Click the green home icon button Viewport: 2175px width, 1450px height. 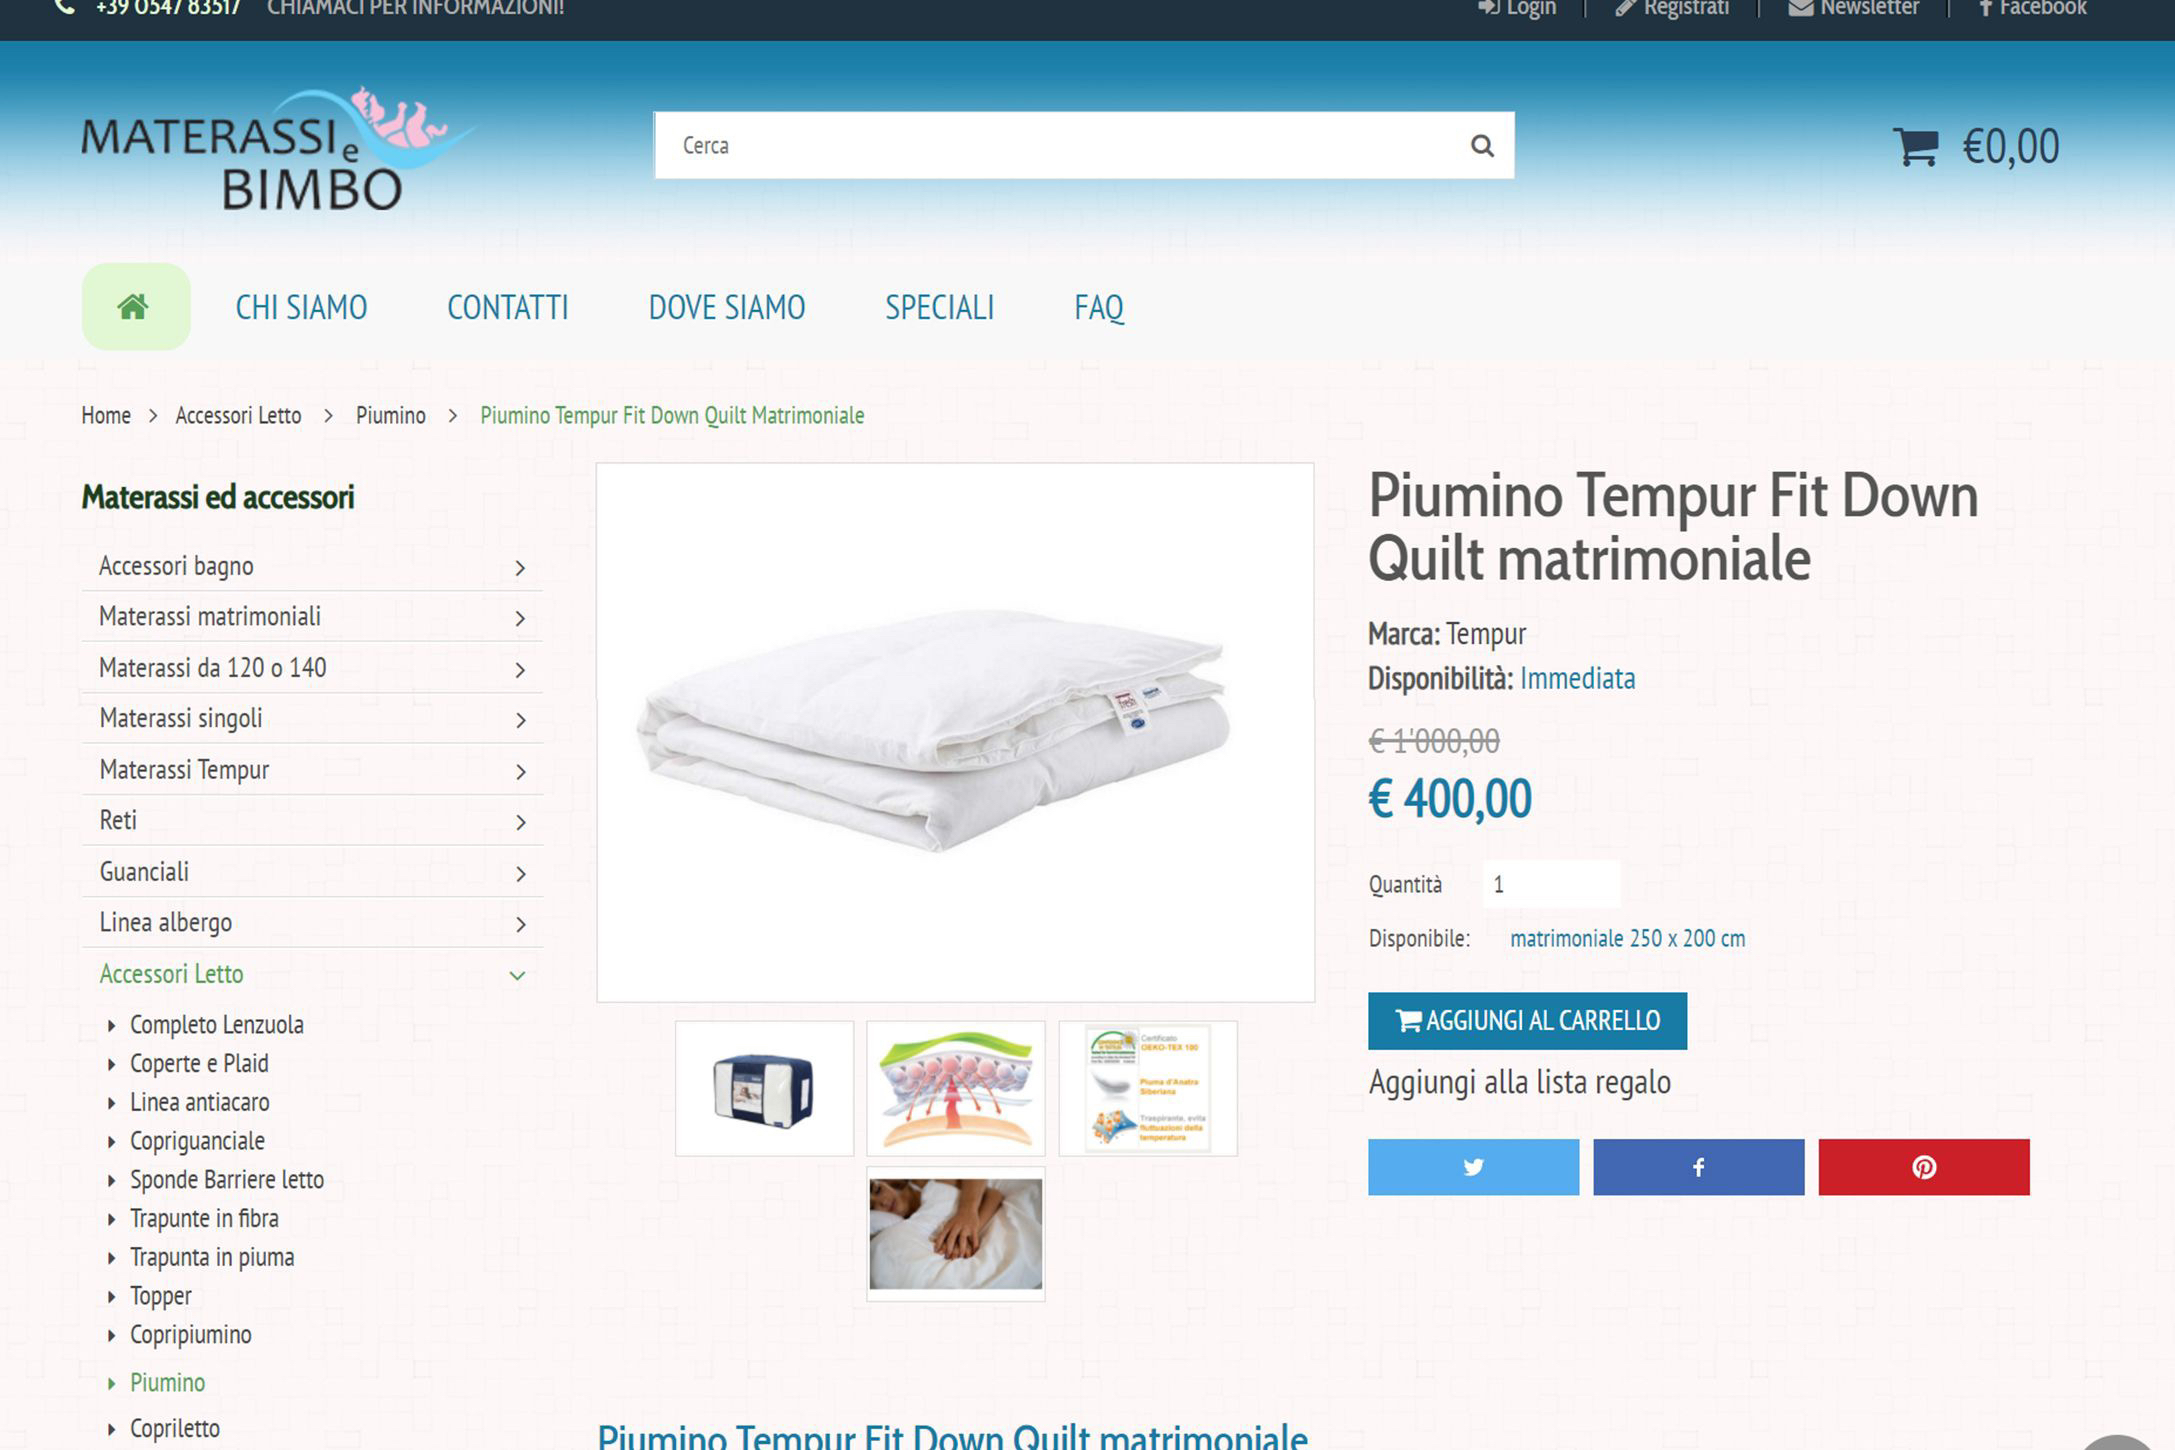(x=135, y=307)
